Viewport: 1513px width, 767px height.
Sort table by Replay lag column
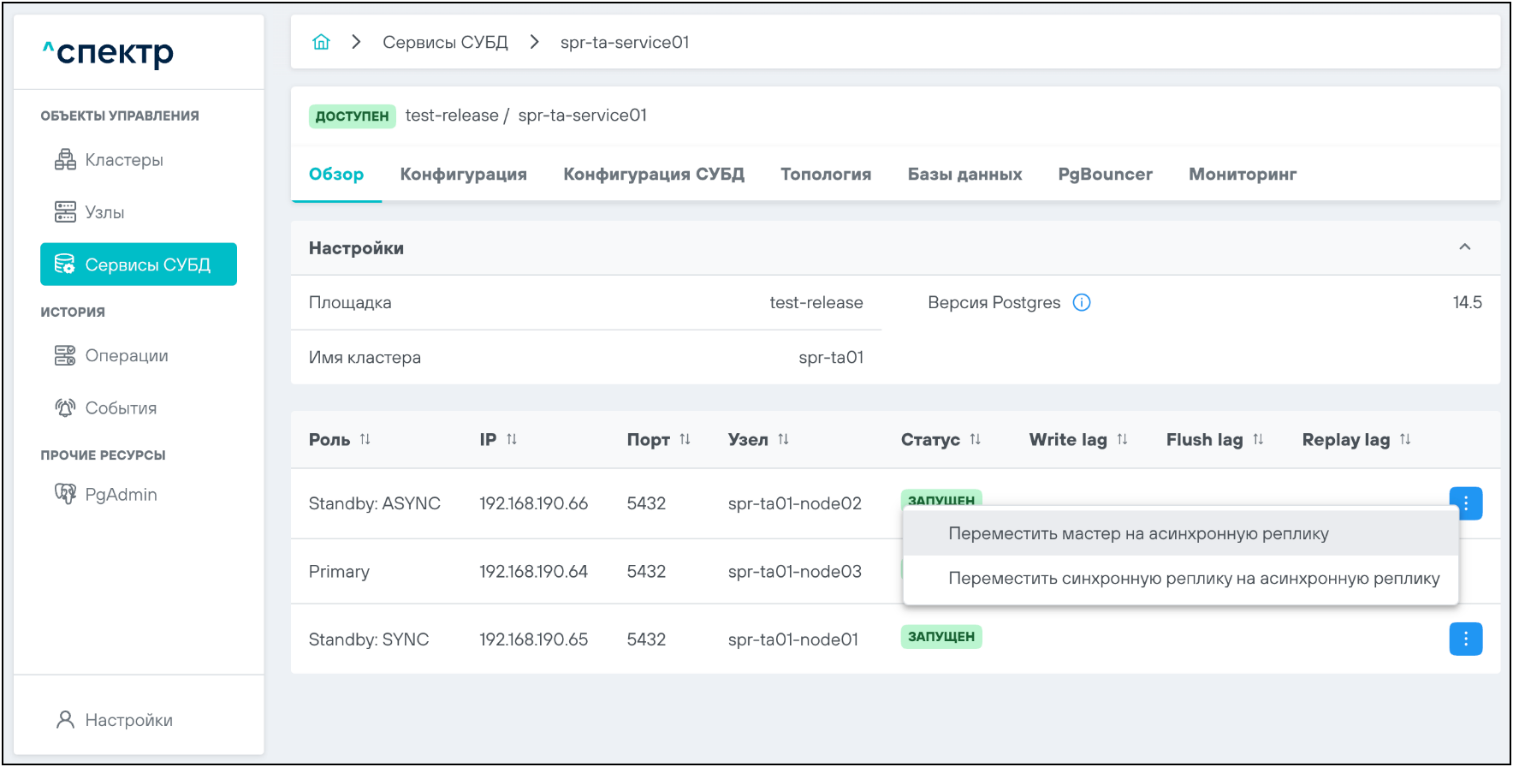click(x=1405, y=440)
